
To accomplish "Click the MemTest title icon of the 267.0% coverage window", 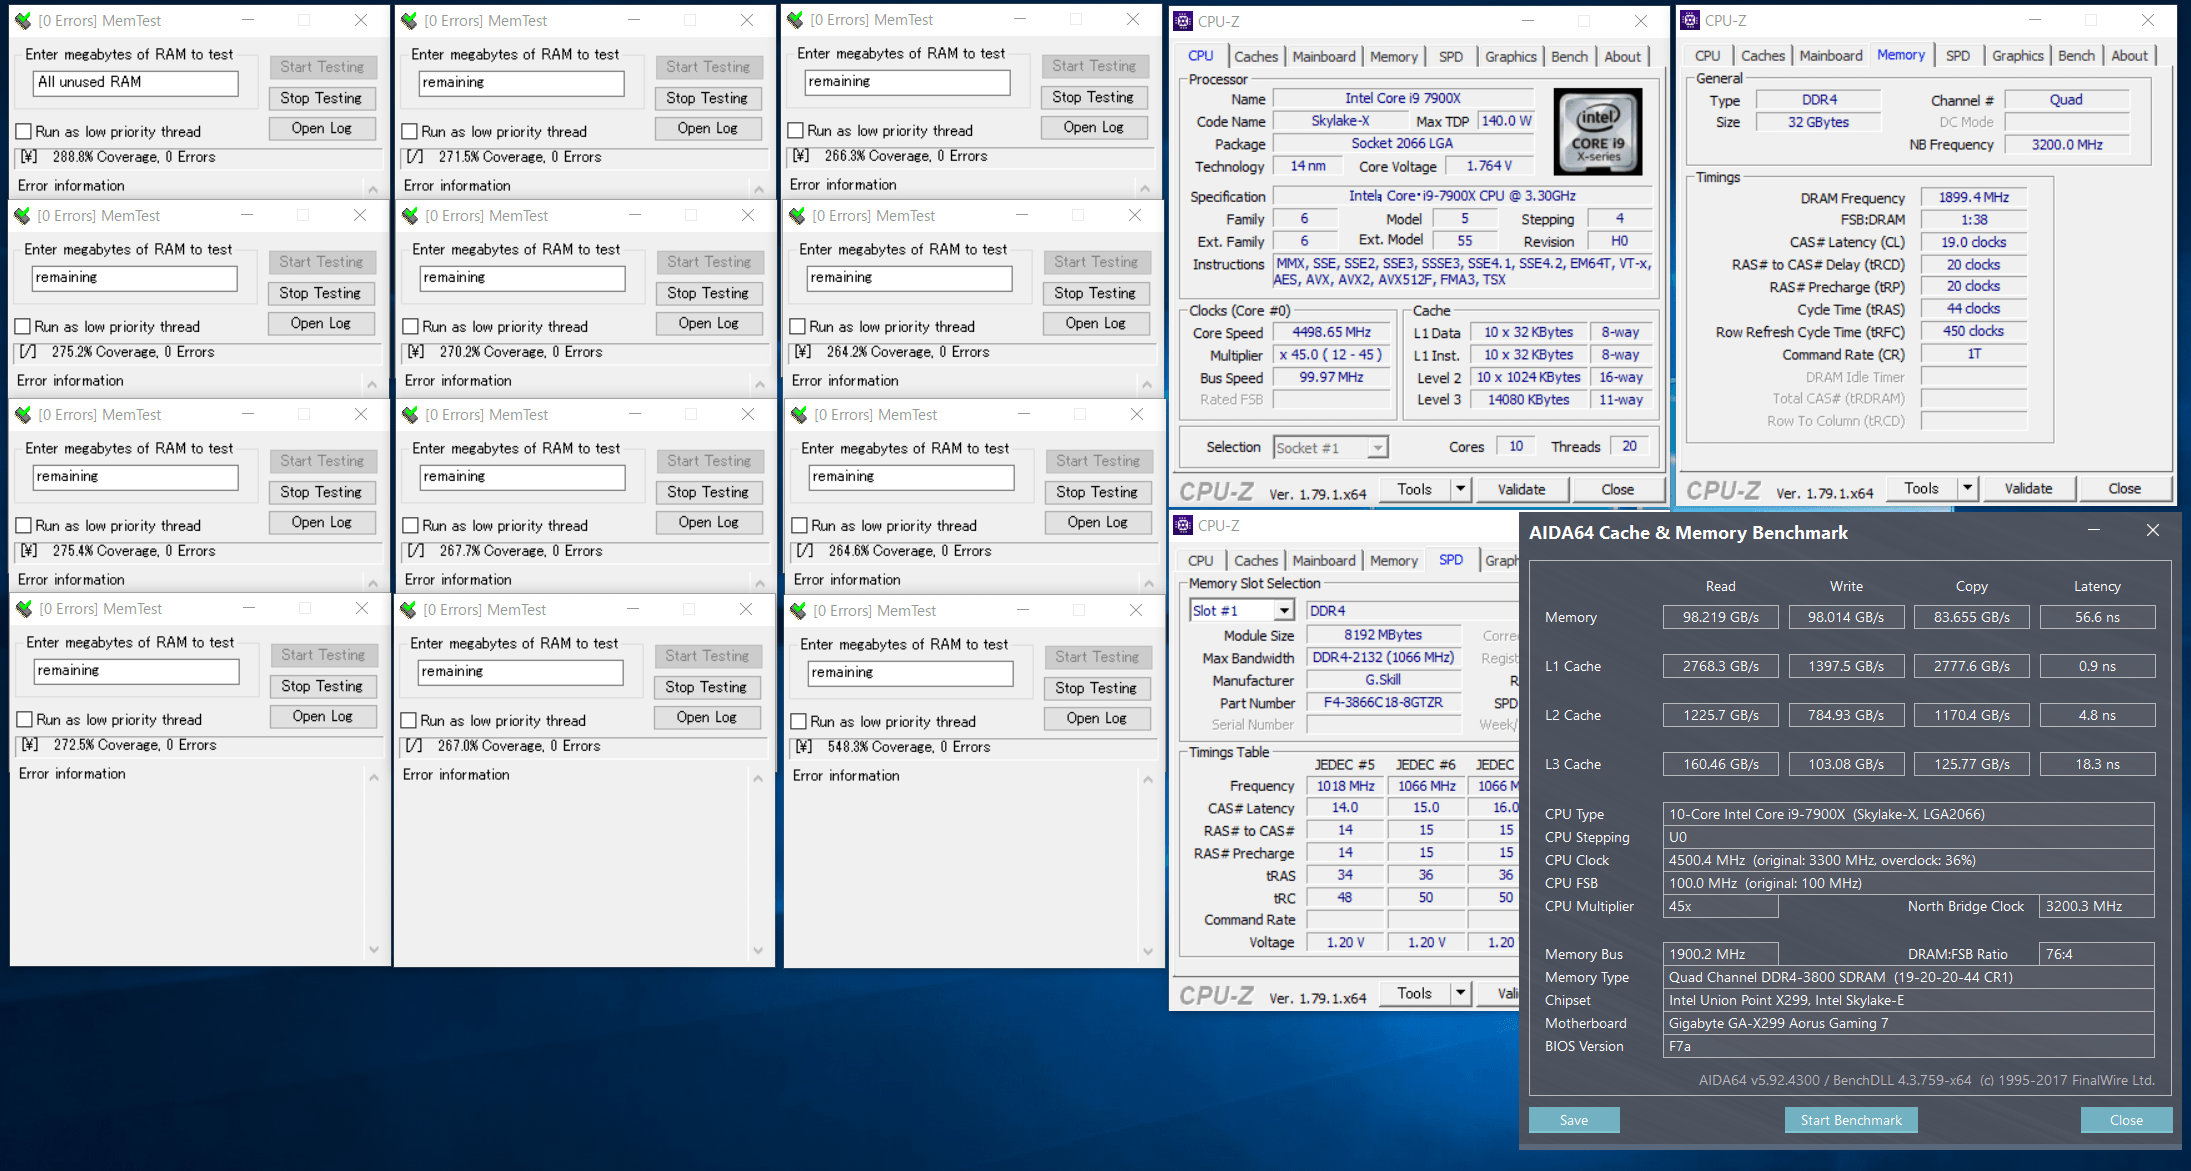I will click(408, 610).
